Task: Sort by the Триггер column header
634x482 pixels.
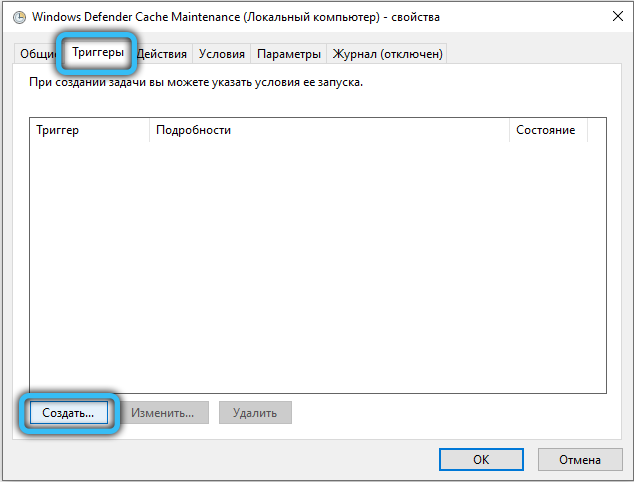Action: (89, 130)
